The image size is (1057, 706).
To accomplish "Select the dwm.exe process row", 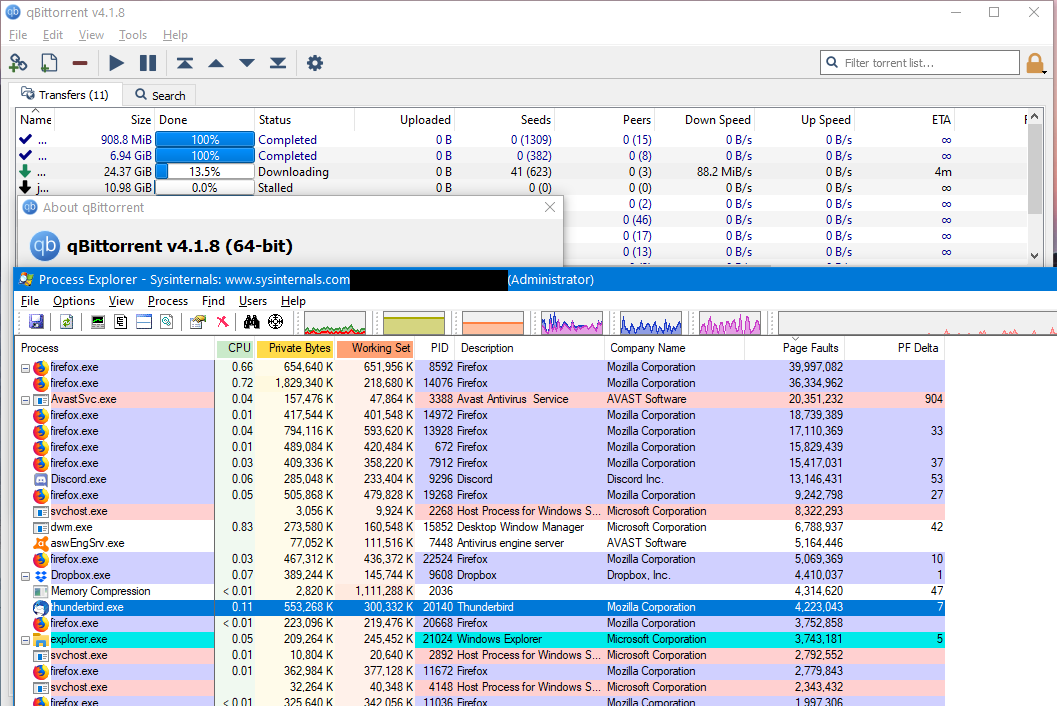I will tap(479, 527).
